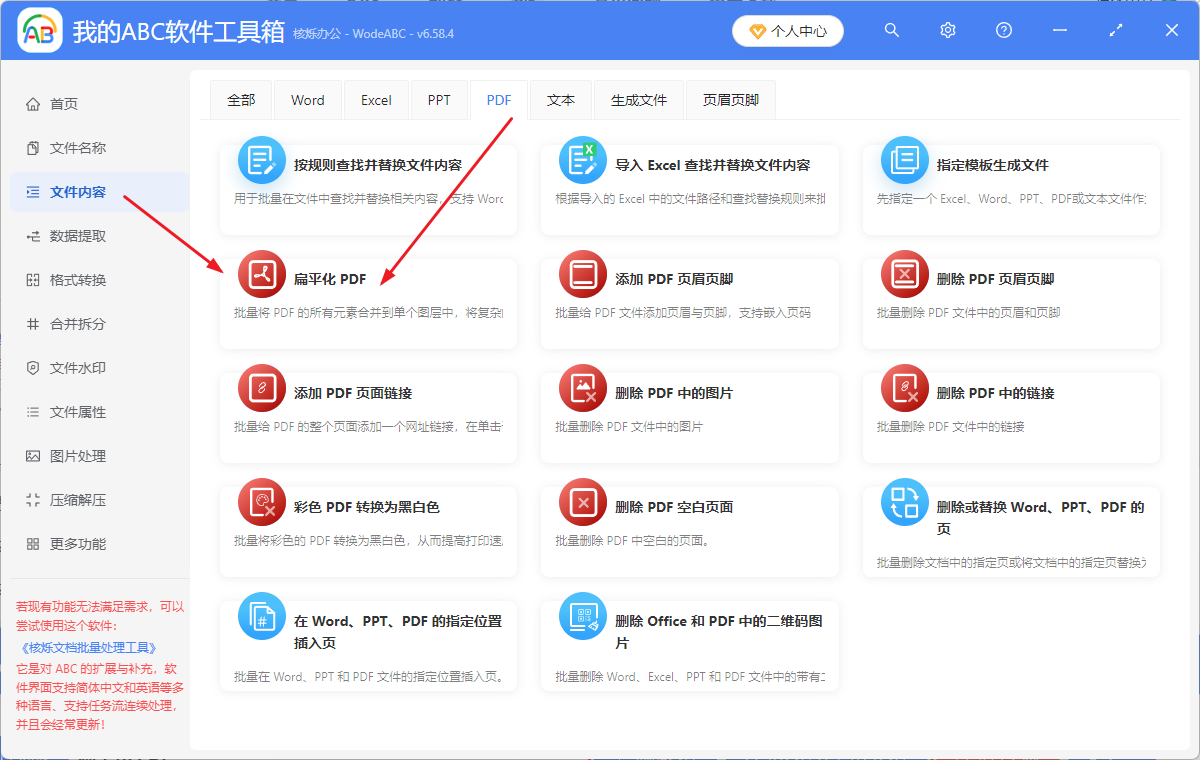Open the 个人中心 button

[787, 30]
